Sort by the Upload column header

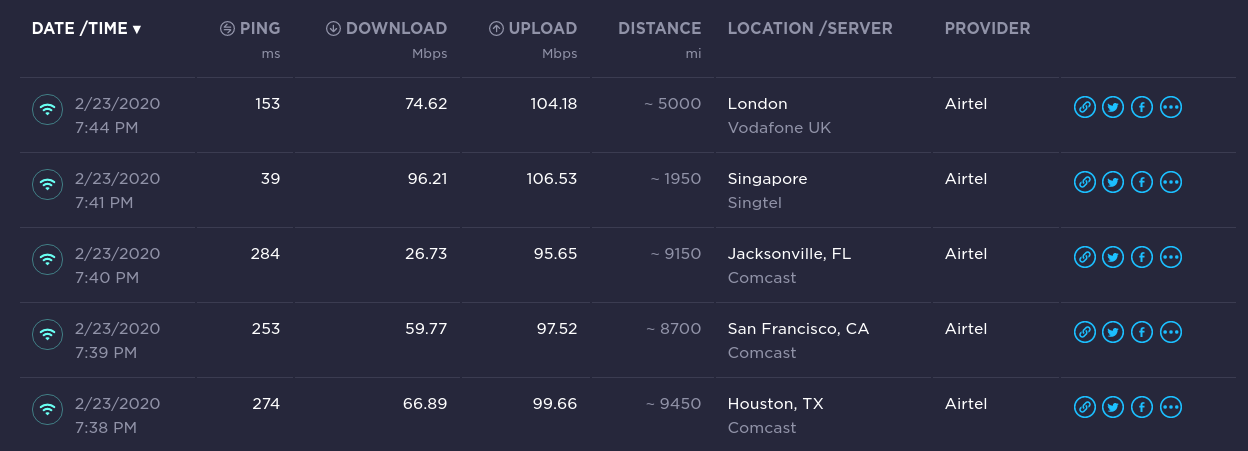(x=533, y=28)
